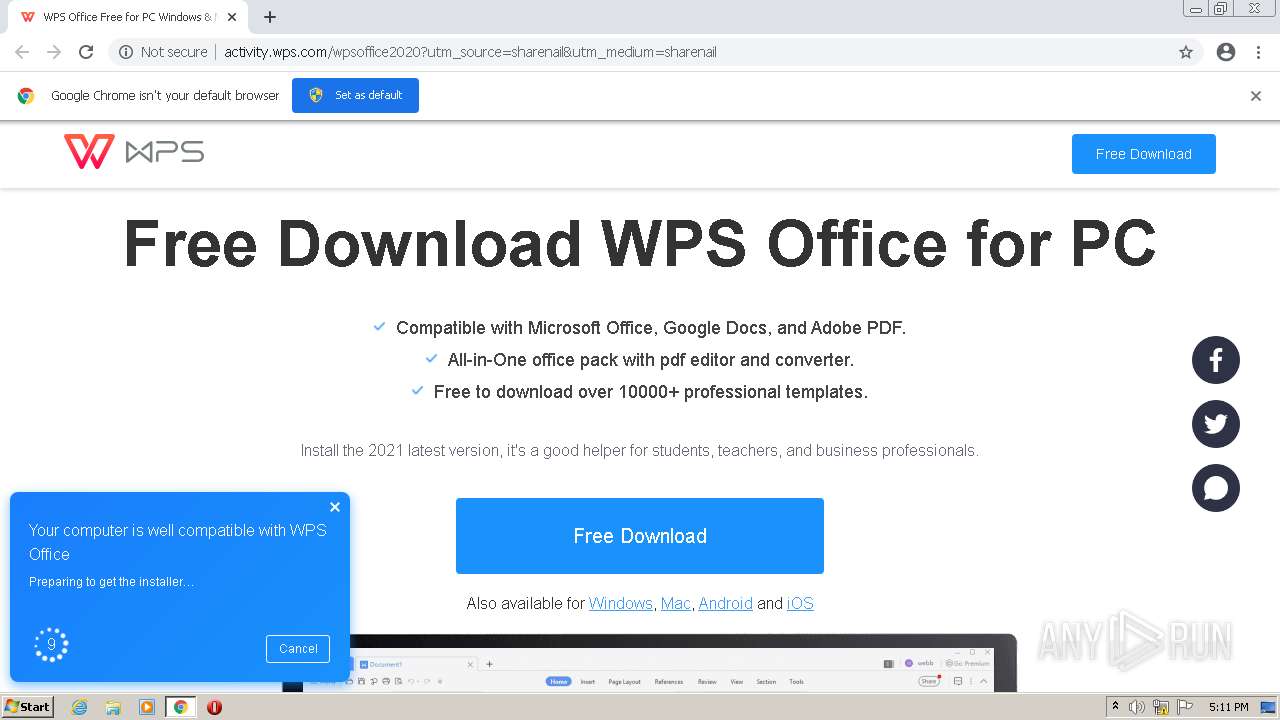Click the address bar URL

tap(470, 52)
